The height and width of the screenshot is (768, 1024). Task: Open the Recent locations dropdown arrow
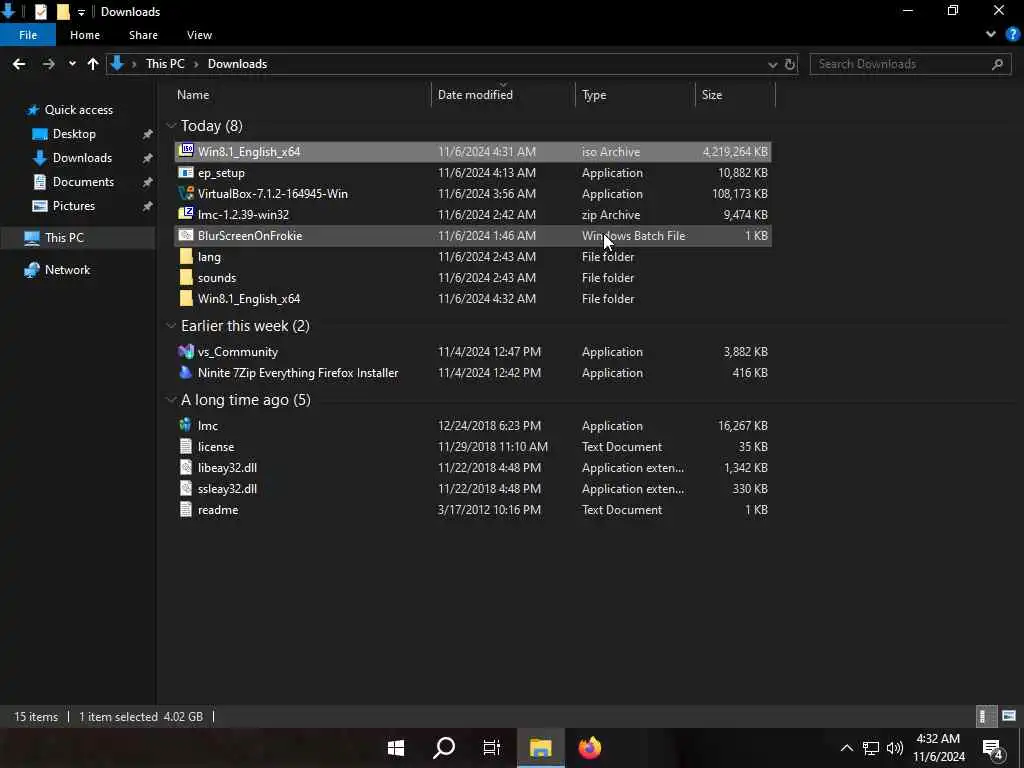tap(72, 64)
